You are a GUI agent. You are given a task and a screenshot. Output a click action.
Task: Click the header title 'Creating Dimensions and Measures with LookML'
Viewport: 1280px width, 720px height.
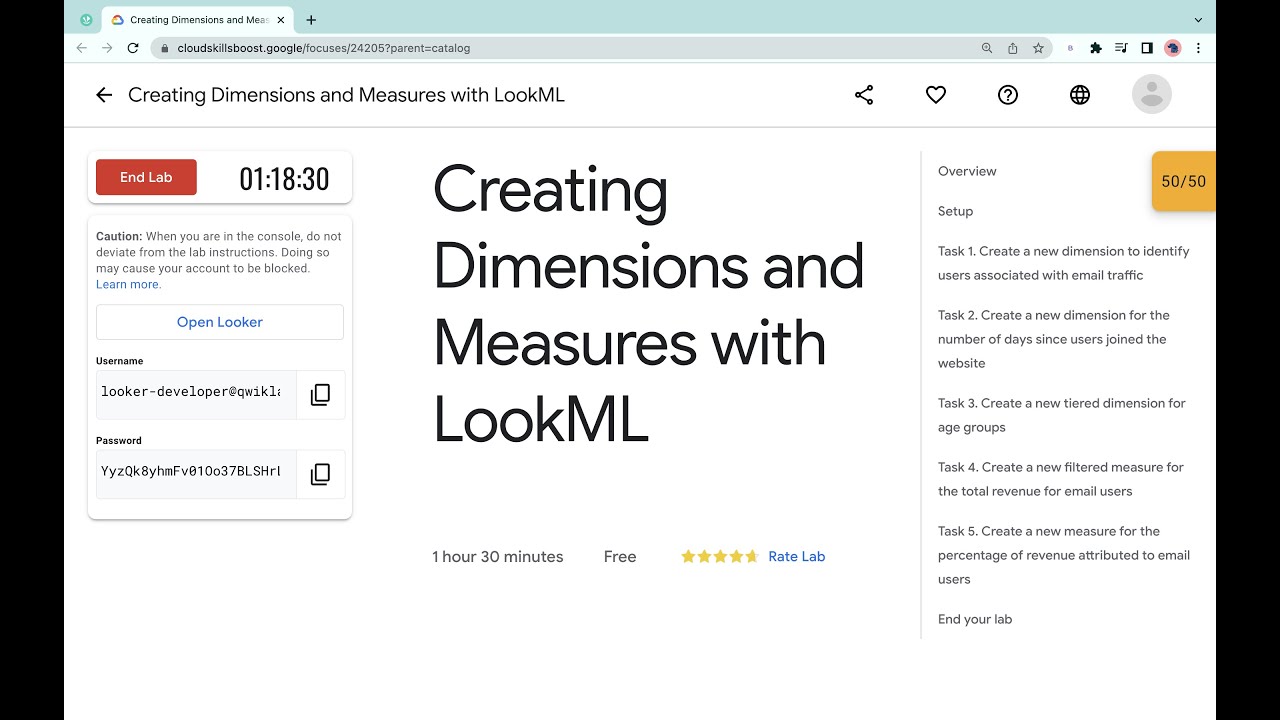pyautogui.click(x=346, y=95)
